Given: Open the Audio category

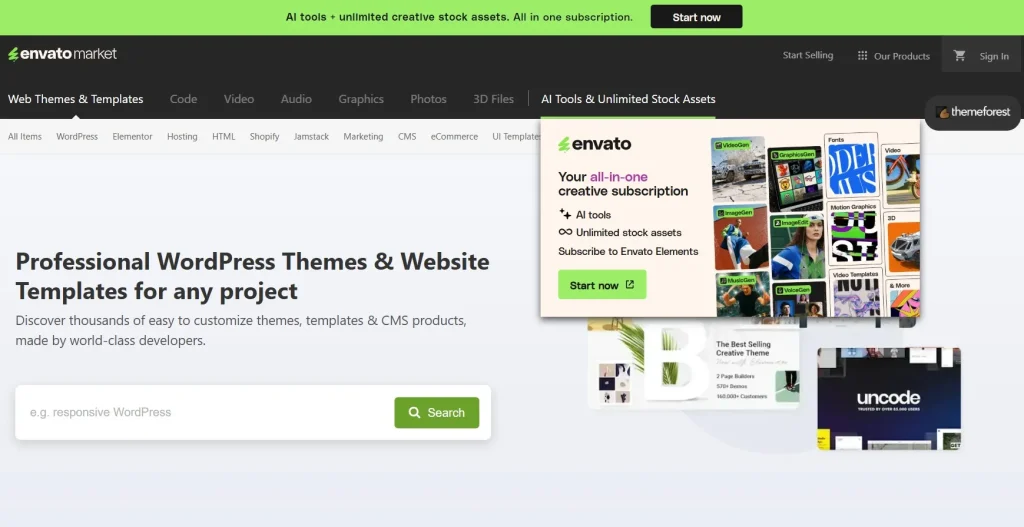Looking at the screenshot, I should point(296,99).
